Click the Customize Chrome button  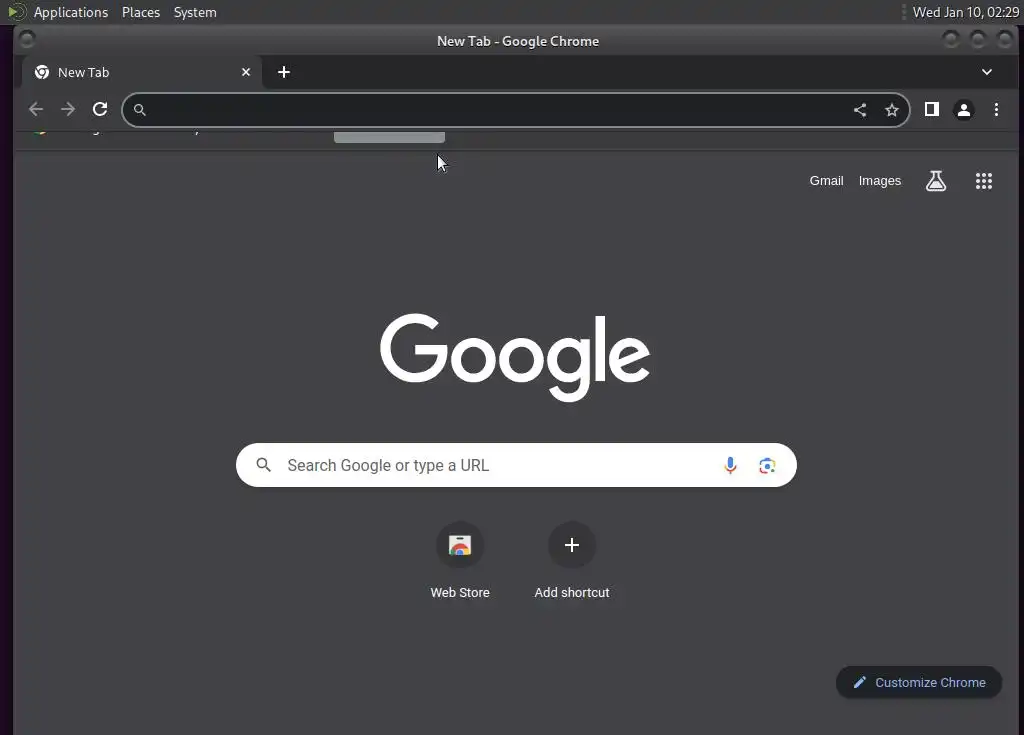918,682
